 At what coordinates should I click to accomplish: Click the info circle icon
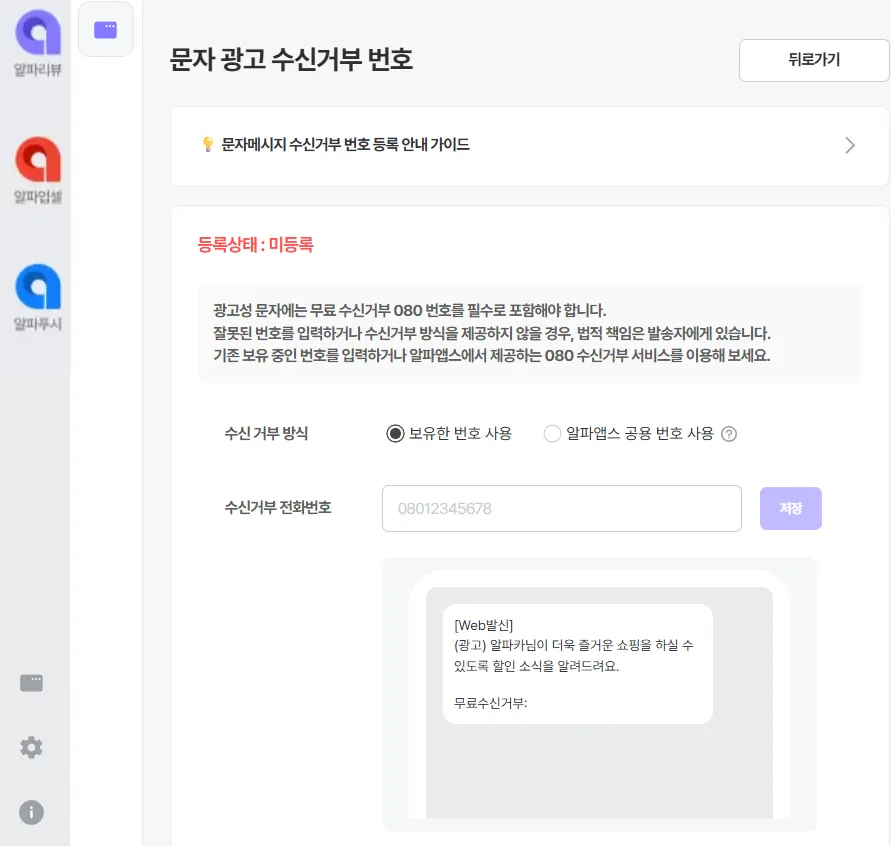(31, 812)
